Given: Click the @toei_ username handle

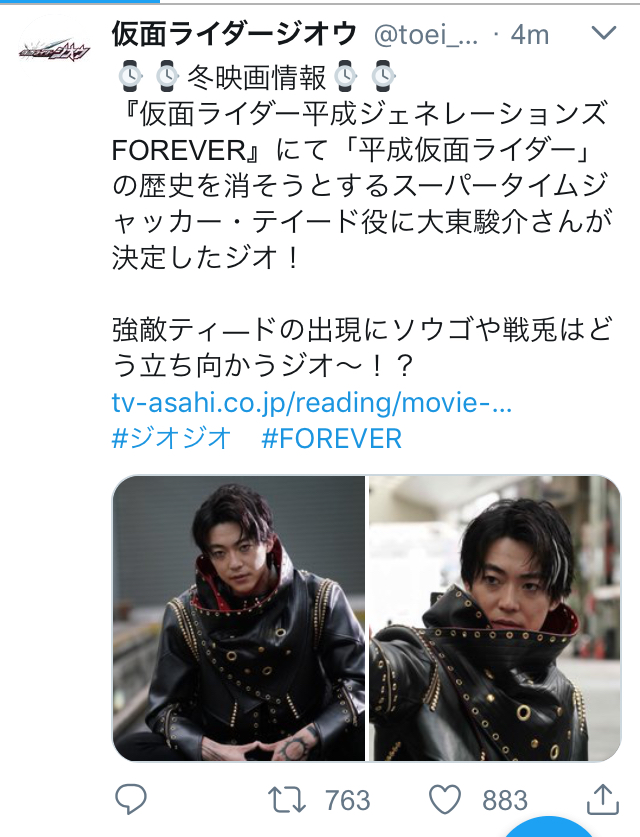Looking at the screenshot, I should click(x=425, y=35).
